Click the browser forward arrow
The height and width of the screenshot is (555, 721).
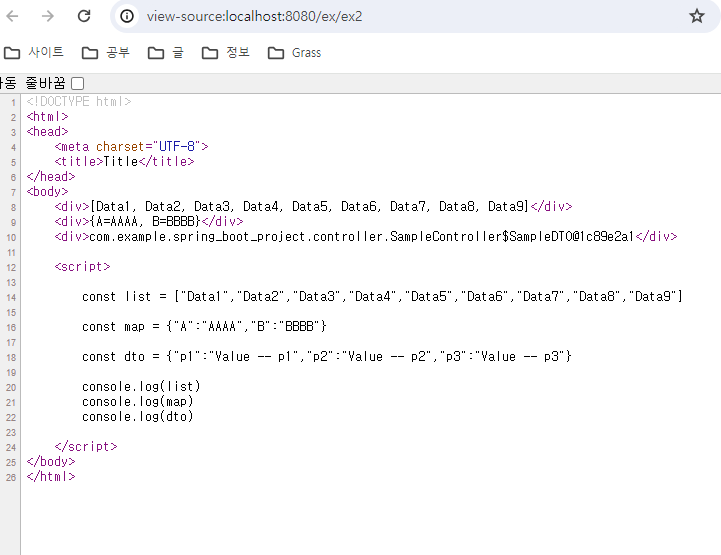(x=48, y=16)
